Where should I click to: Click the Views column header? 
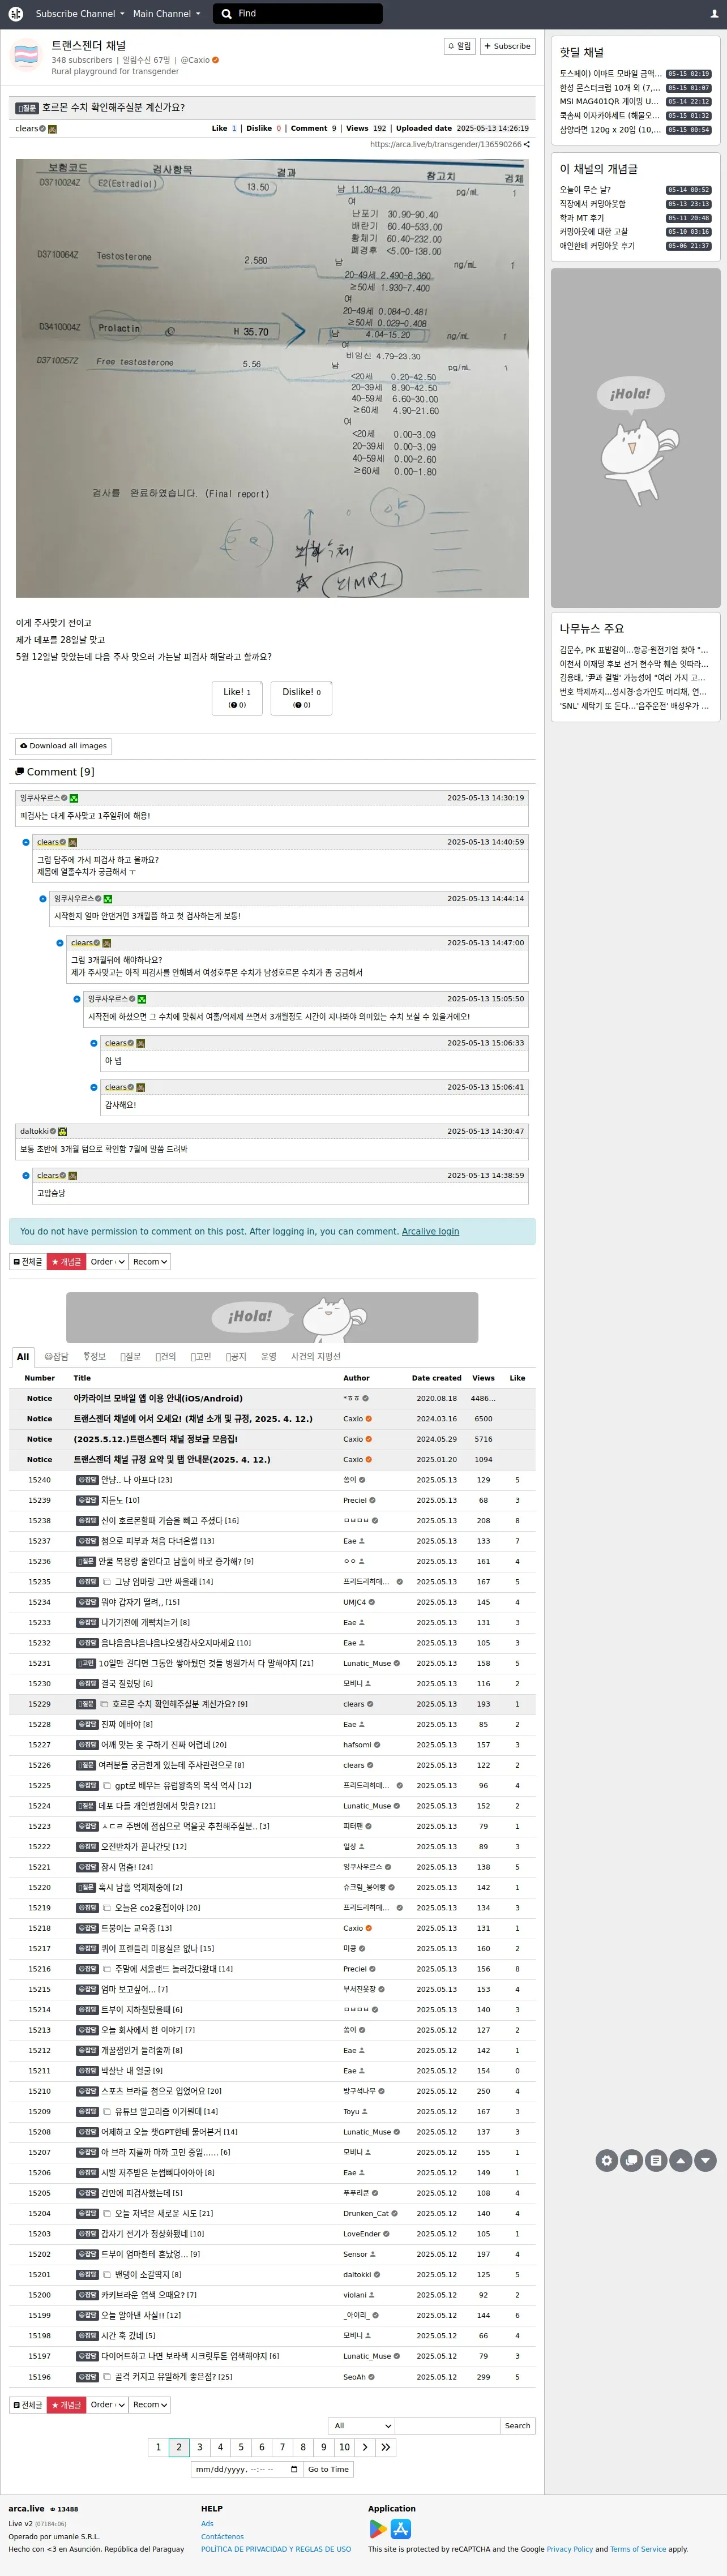pyautogui.click(x=483, y=1378)
